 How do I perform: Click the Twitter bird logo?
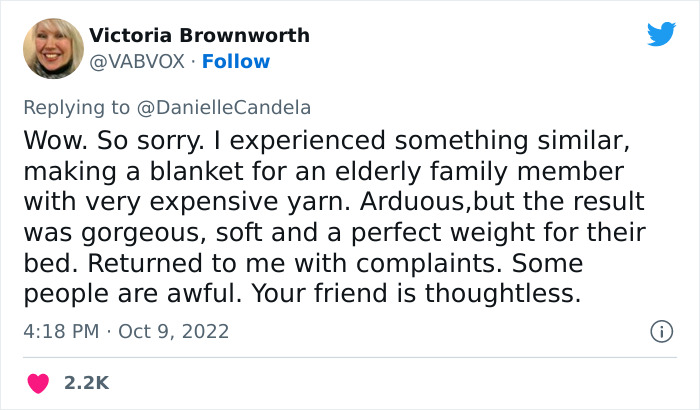click(661, 35)
